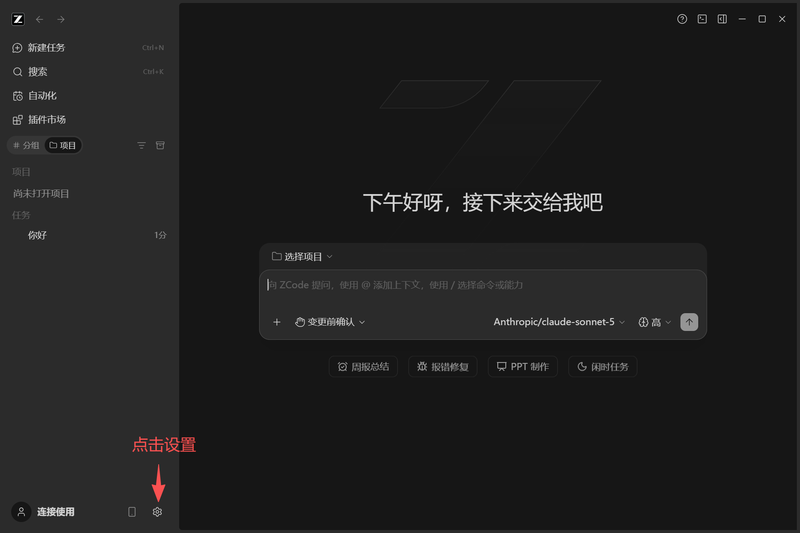Open settings gear icon
Viewport: 800px width, 533px height.
coord(157,512)
